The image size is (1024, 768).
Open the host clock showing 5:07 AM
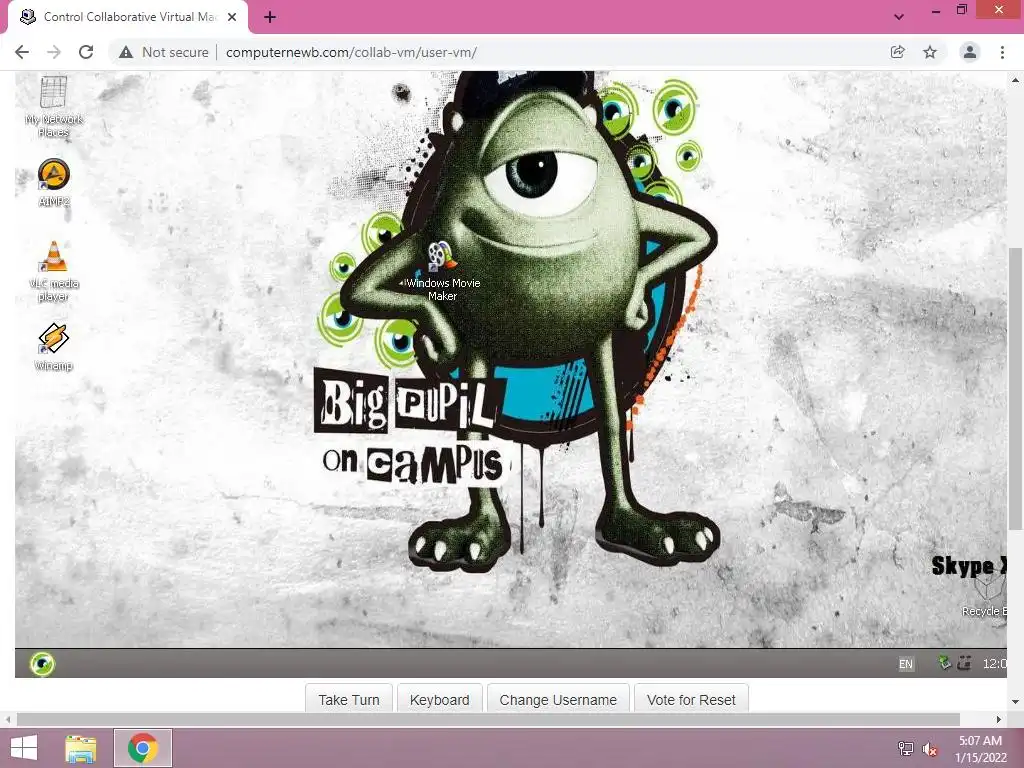[981, 749]
